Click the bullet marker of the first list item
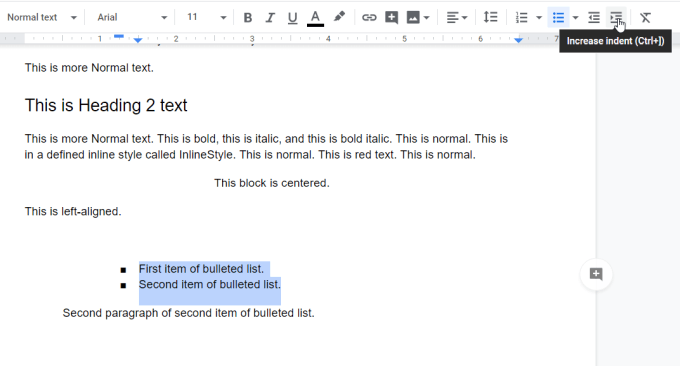 (123, 270)
